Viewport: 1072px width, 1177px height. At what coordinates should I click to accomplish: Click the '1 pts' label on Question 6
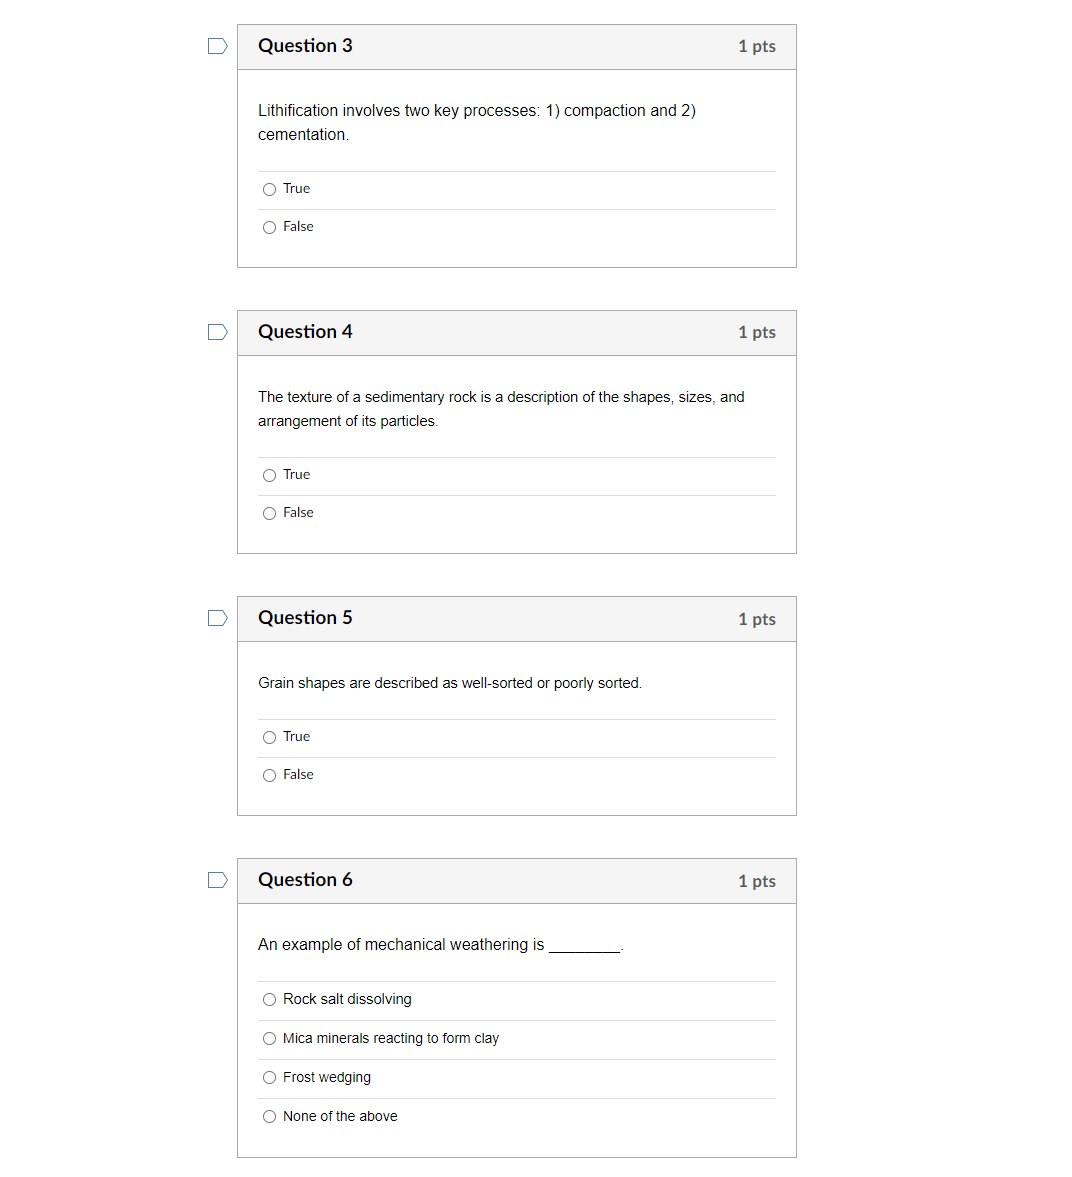[x=757, y=881]
